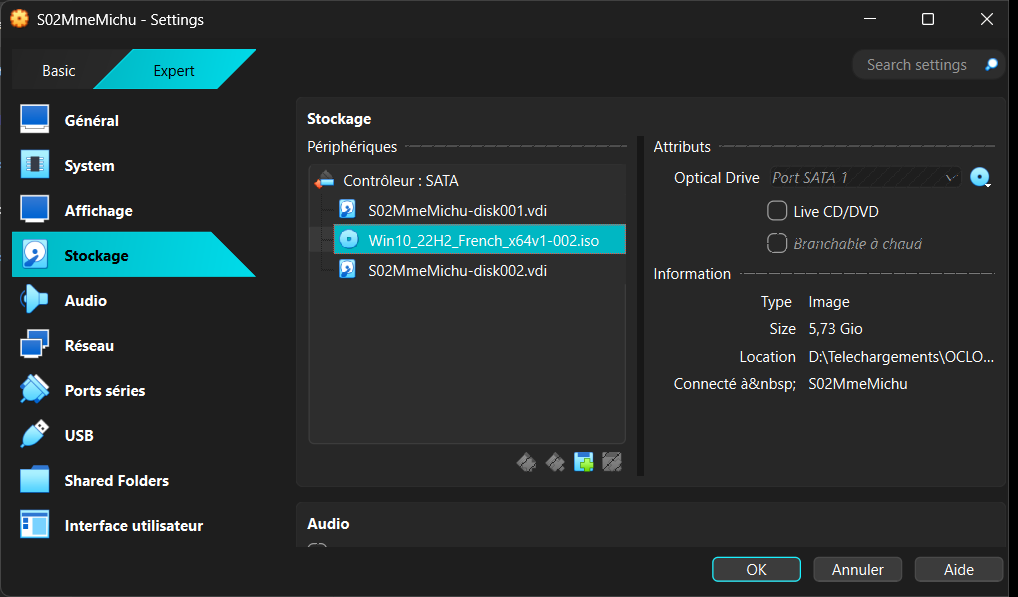Image resolution: width=1018 pixels, height=597 pixels.
Task: Open the USB settings section
Action: [x=79, y=436]
